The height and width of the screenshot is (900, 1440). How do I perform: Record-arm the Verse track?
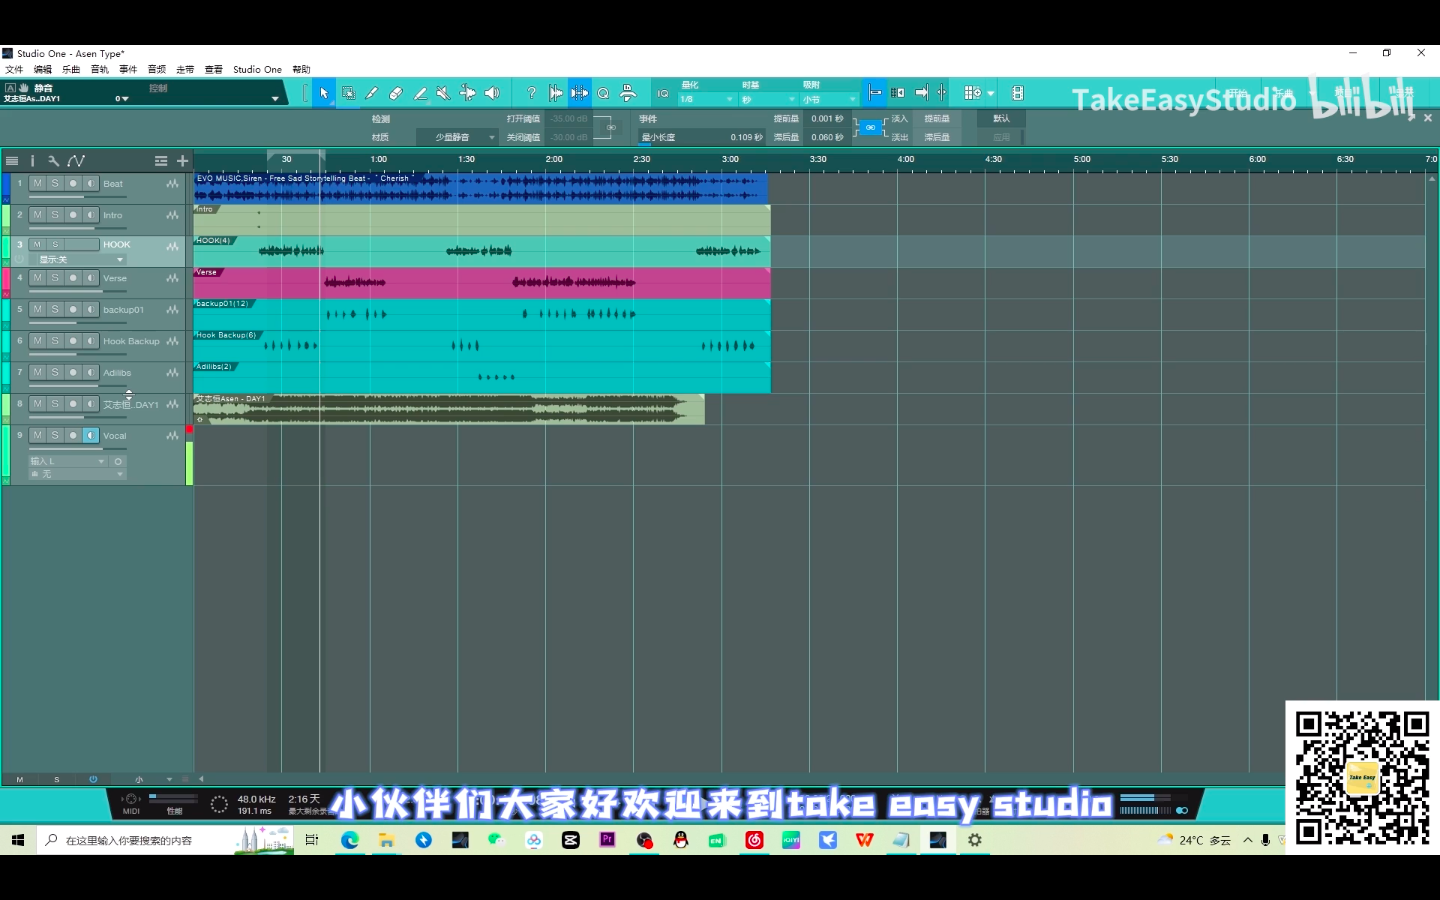click(x=73, y=278)
